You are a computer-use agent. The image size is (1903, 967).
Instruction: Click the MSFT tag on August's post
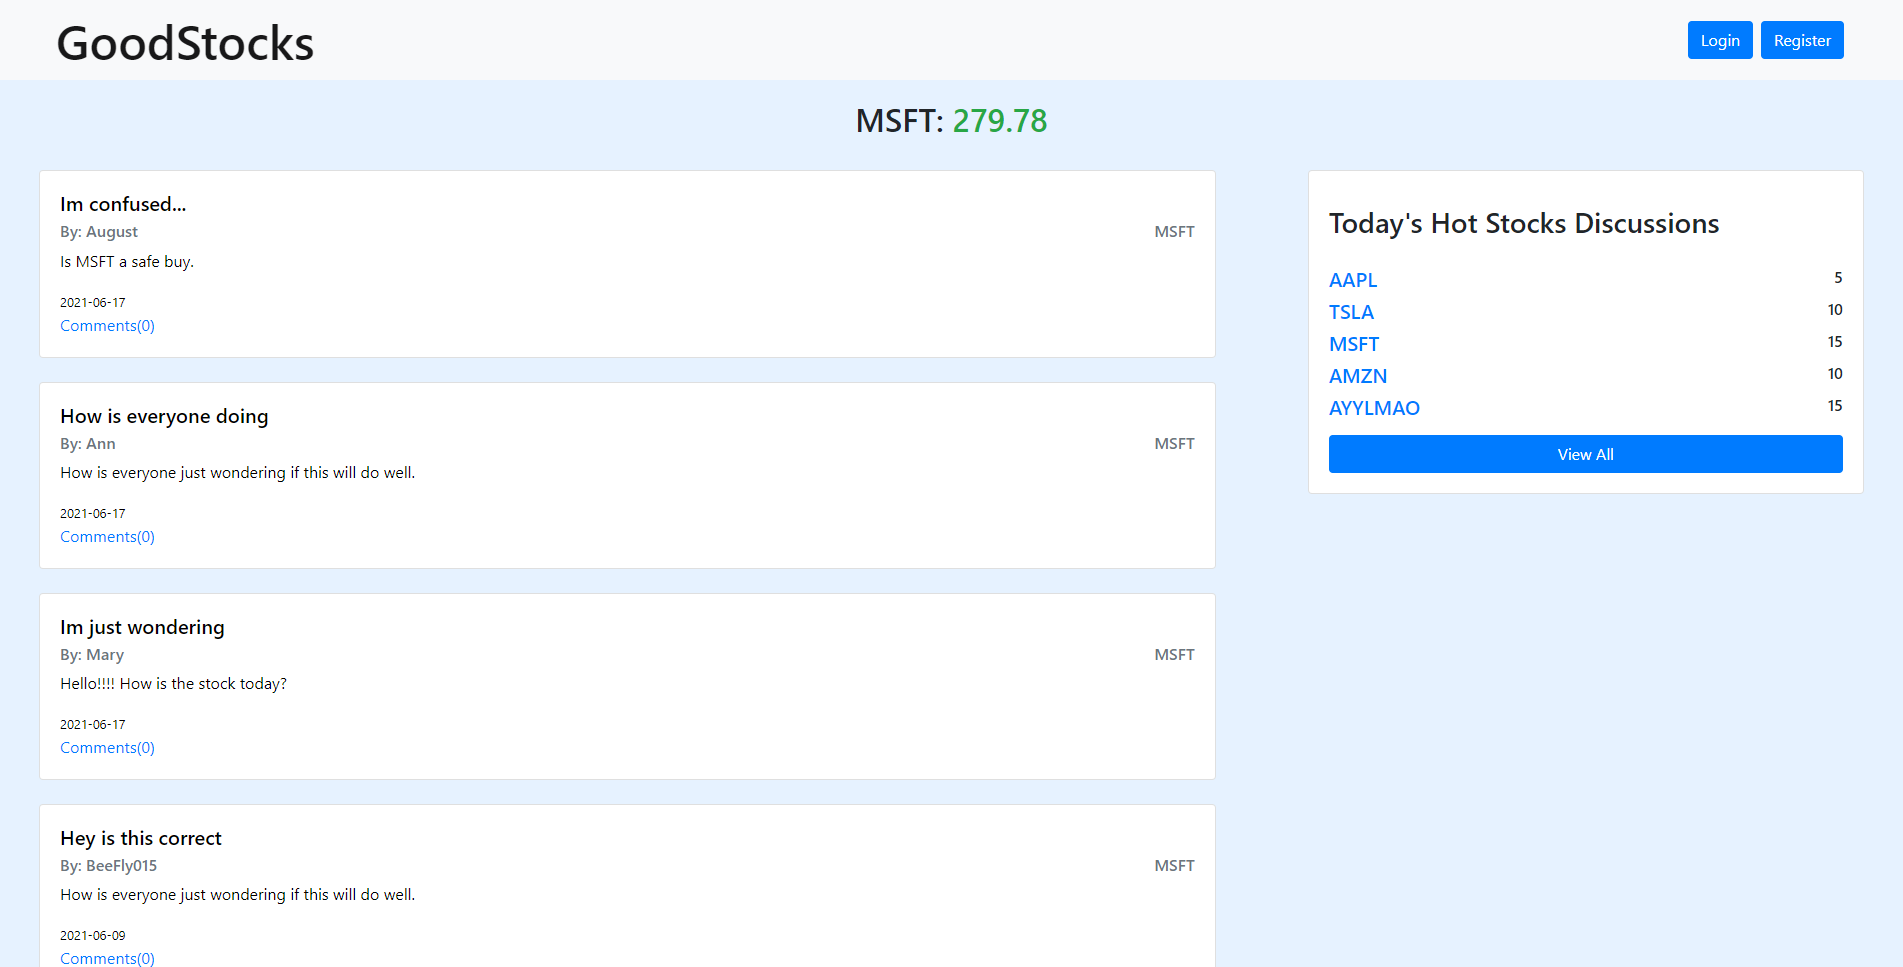point(1174,232)
